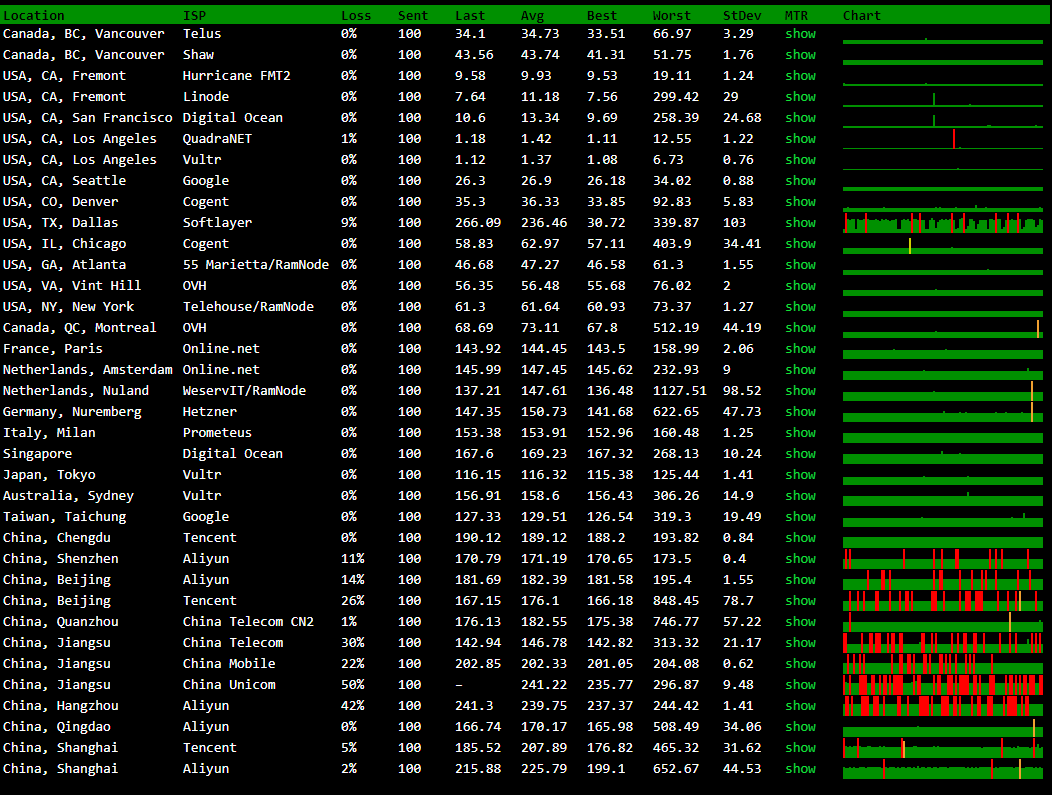The image size is (1052, 795).
Task: Show MTR for Beijing Aliyun
Action: [800, 580]
